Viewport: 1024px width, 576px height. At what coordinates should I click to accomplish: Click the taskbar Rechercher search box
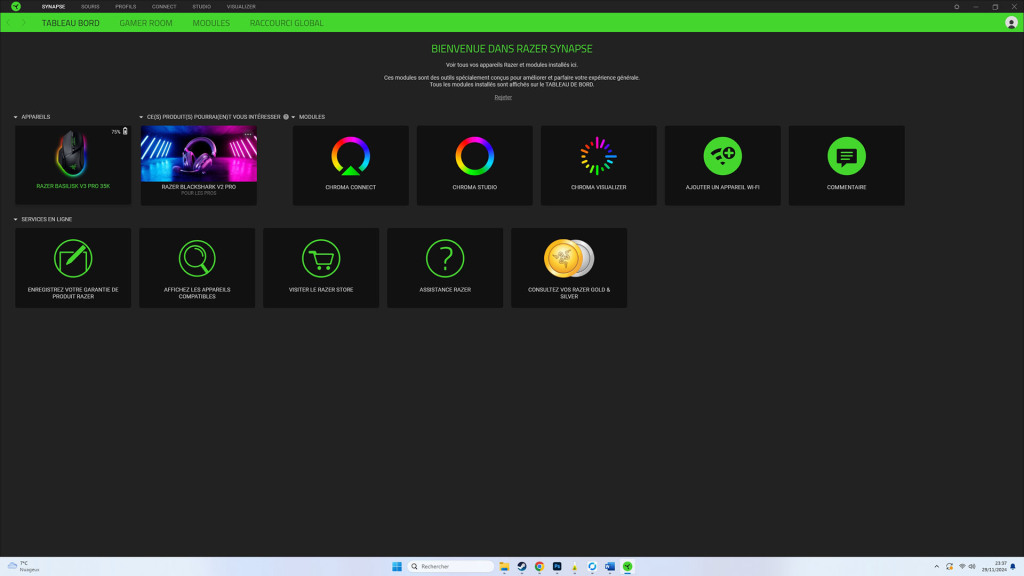pos(451,566)
